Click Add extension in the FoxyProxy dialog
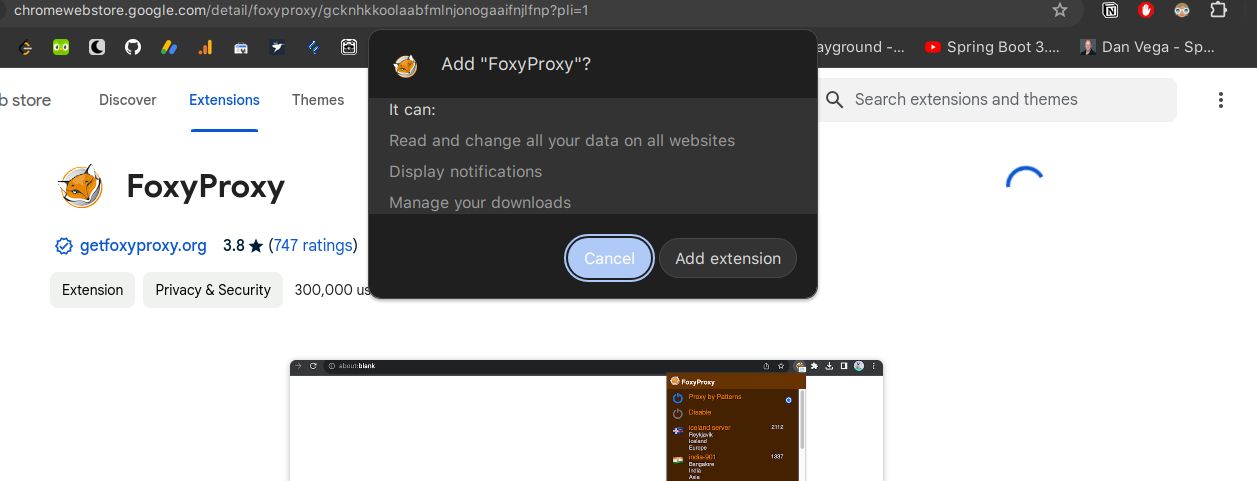Image resolution: width=1257 pixels, height=481 pixels. coord(728,258)
